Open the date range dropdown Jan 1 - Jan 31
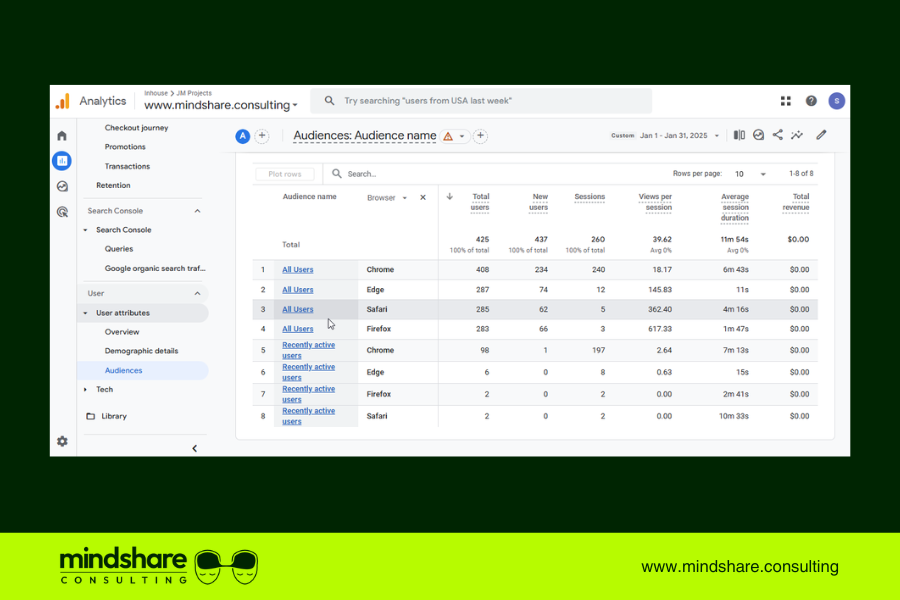The width and height of the screenshot is (900, 600). coord(680,136)
